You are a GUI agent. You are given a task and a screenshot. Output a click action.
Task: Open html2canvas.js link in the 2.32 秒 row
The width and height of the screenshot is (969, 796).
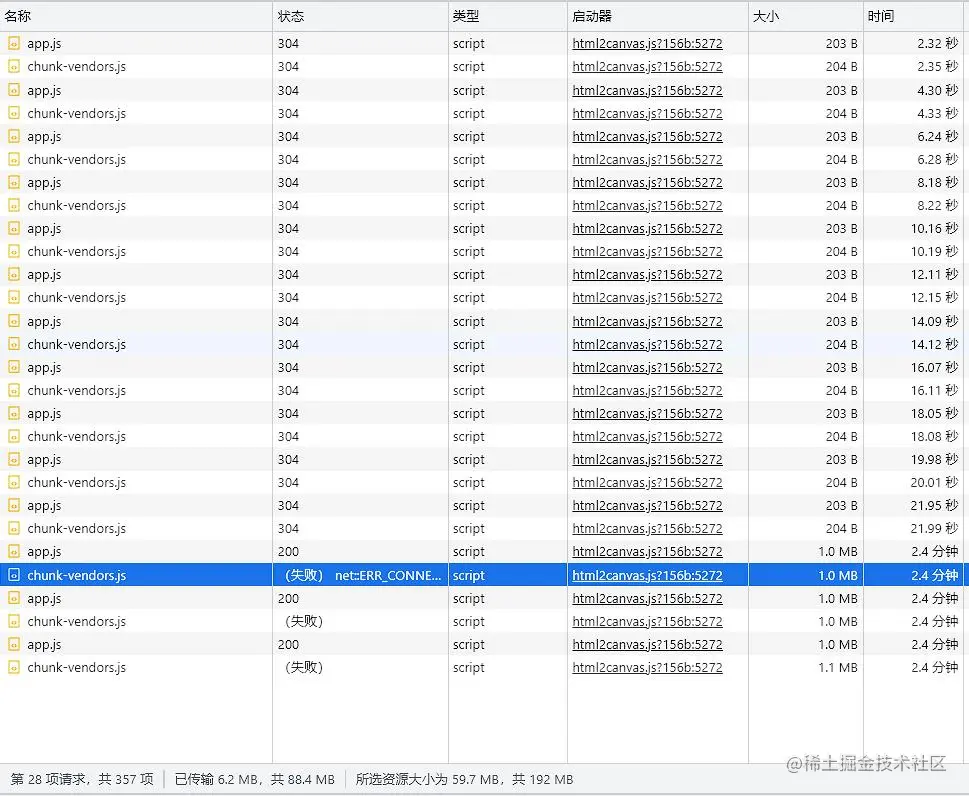[x=647, y=43]
